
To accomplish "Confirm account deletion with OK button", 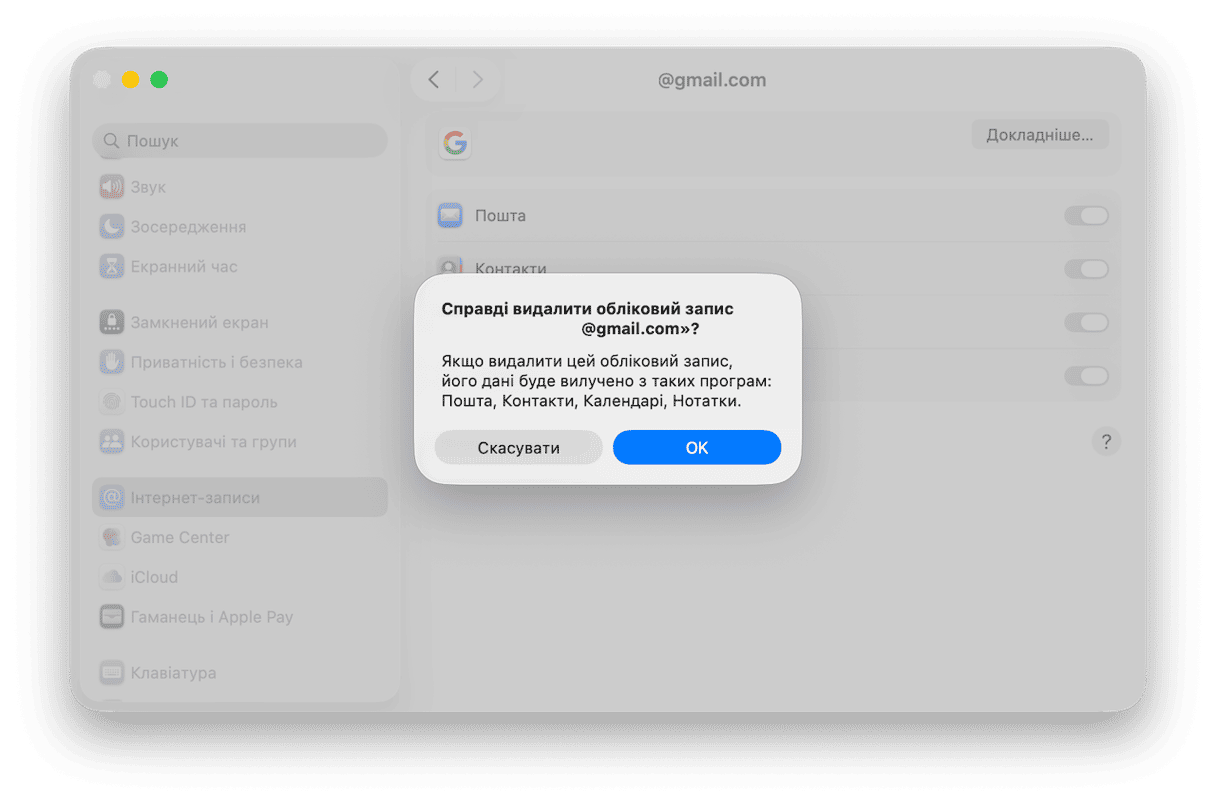I will [x=697, y=448].
